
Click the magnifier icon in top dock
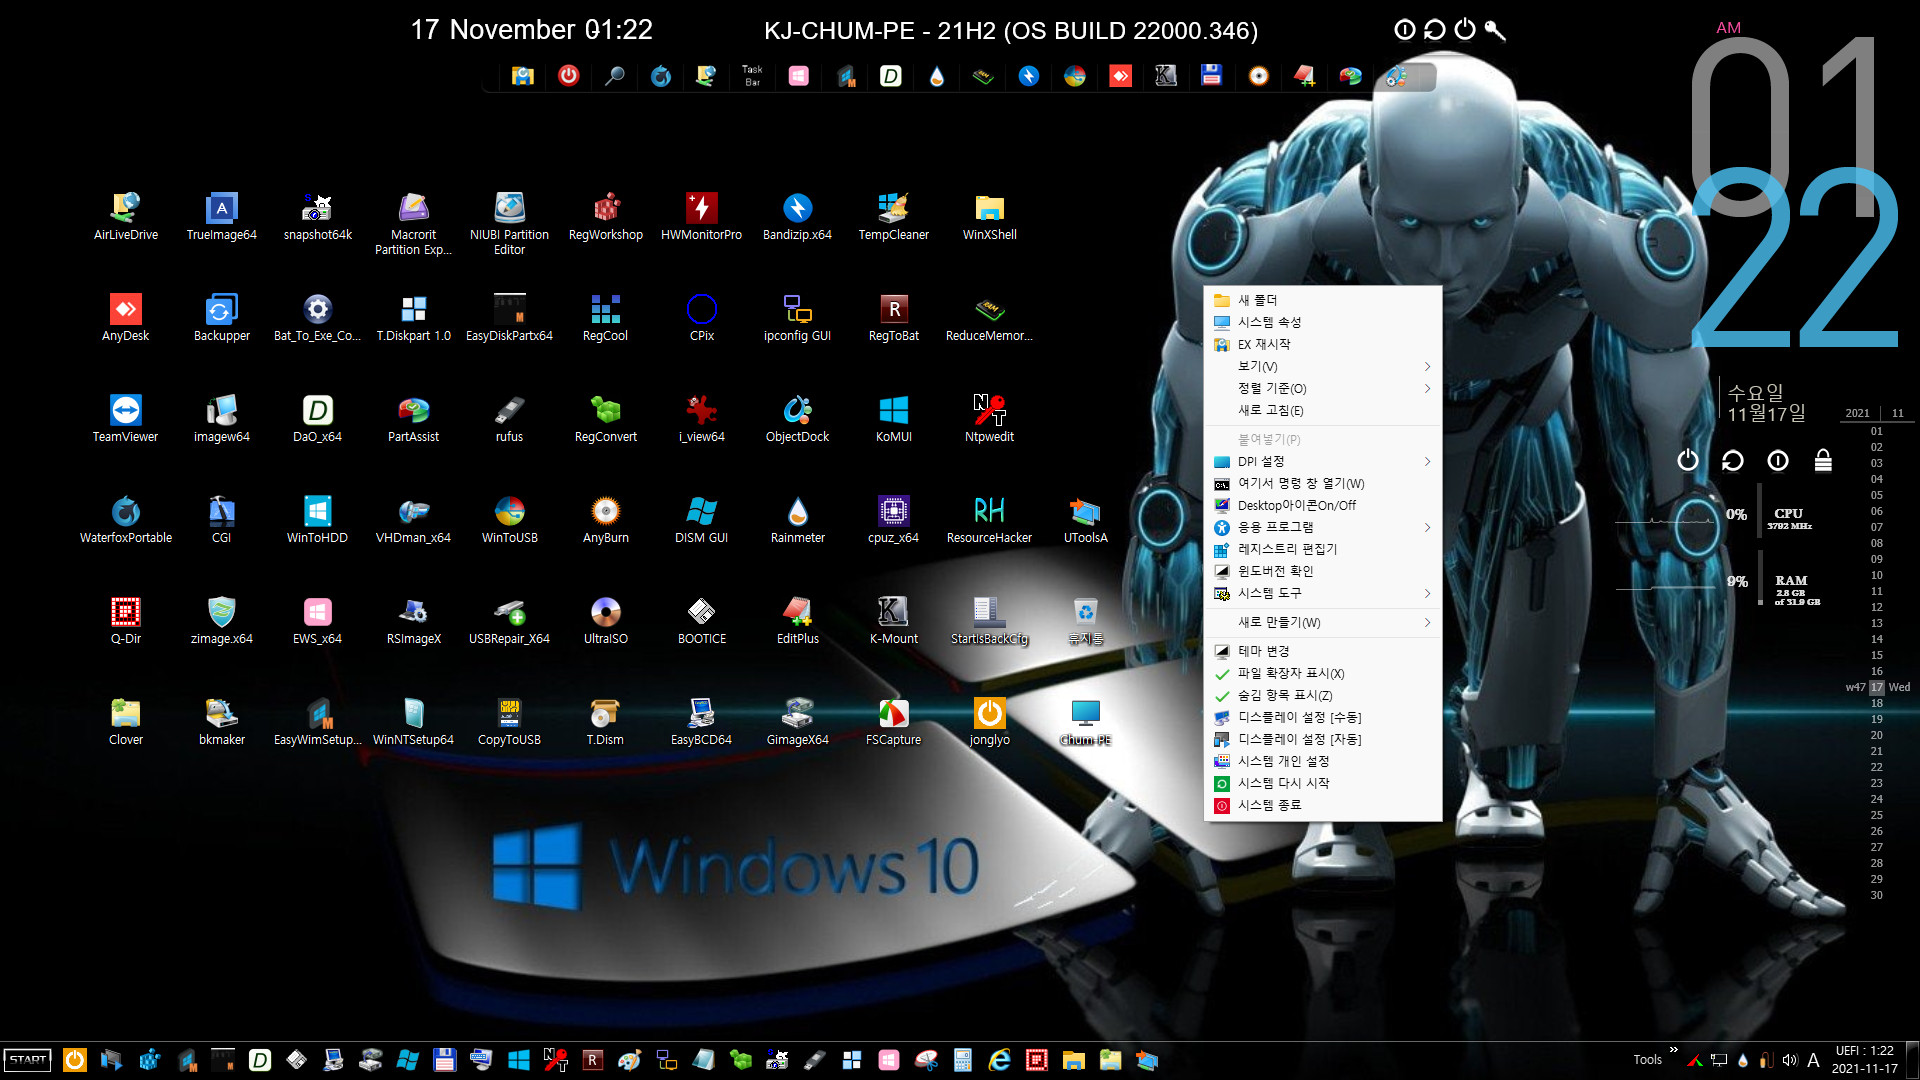(615, 75)
